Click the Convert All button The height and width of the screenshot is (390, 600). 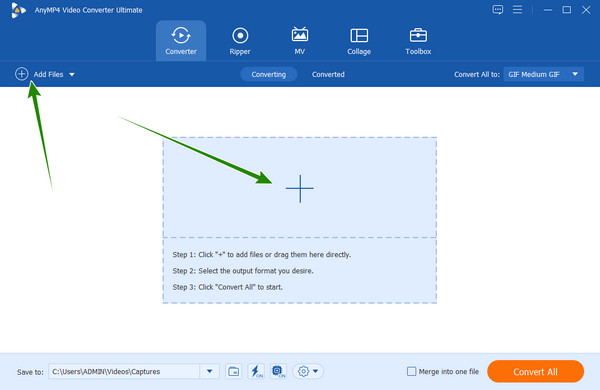click(535, 371)
